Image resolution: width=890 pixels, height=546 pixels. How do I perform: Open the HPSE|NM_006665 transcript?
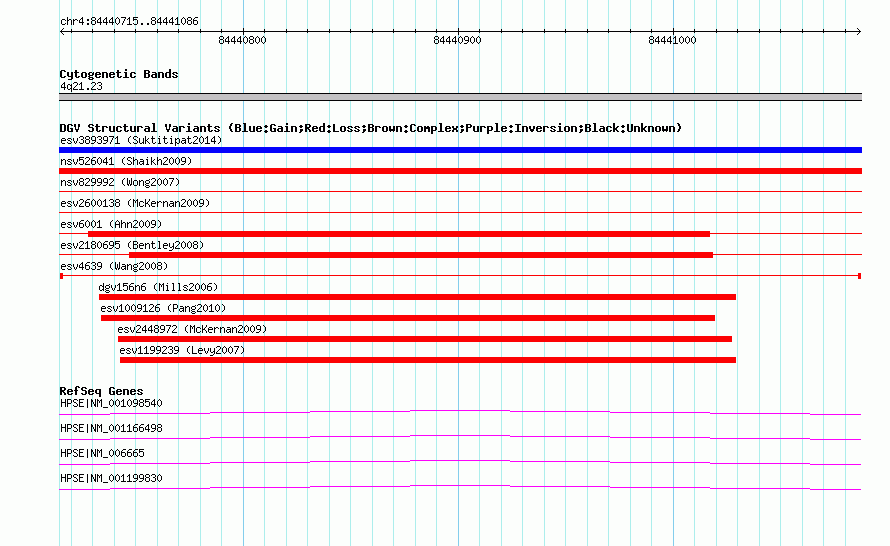click(102, 453)
